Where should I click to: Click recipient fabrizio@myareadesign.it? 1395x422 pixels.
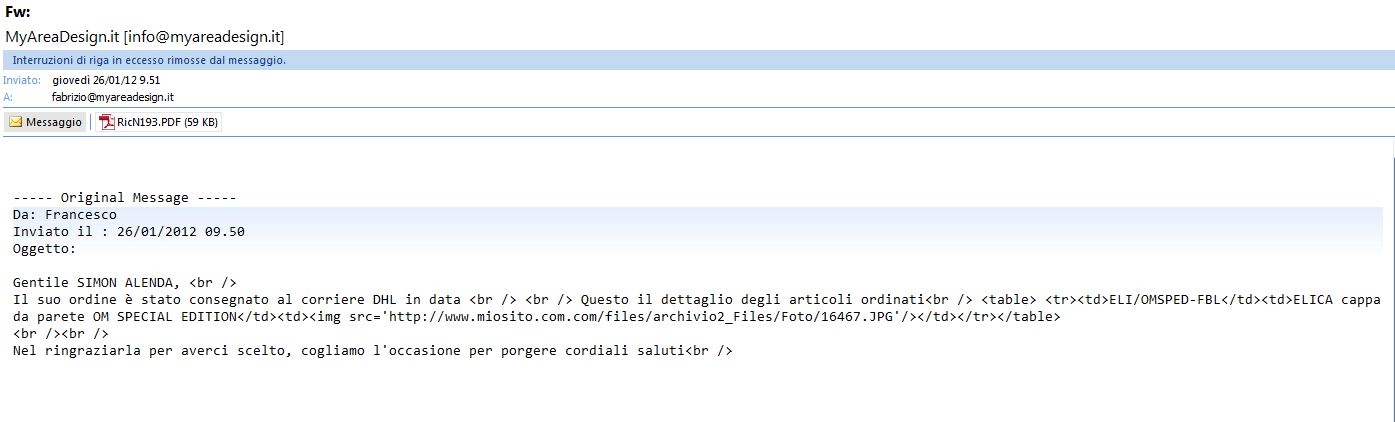pos(113,97)
